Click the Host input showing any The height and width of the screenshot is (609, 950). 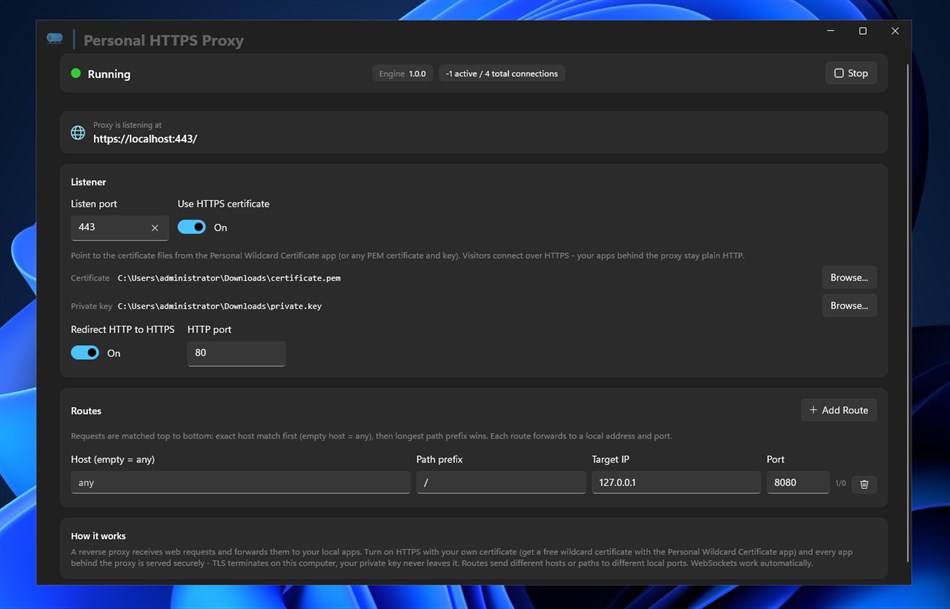(x=241, y=483)
